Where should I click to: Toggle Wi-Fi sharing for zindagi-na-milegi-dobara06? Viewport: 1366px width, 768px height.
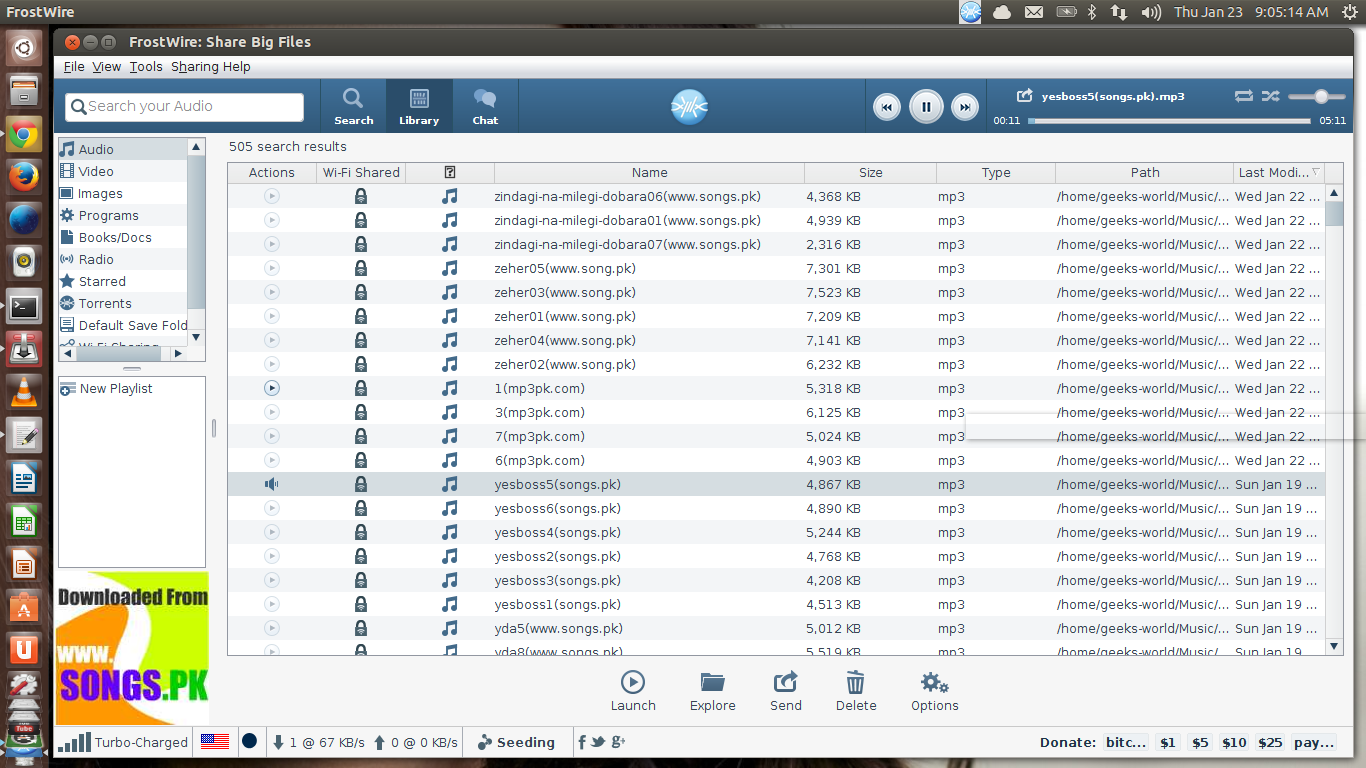(x=361, y=196)
